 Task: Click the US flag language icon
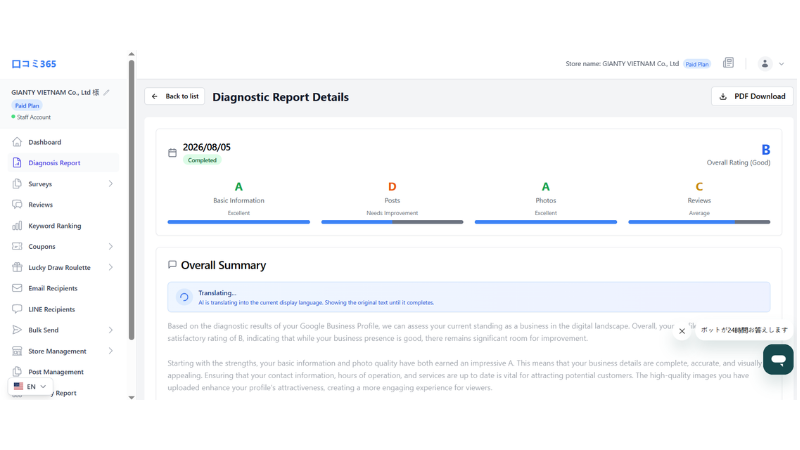tap(18, 386)
